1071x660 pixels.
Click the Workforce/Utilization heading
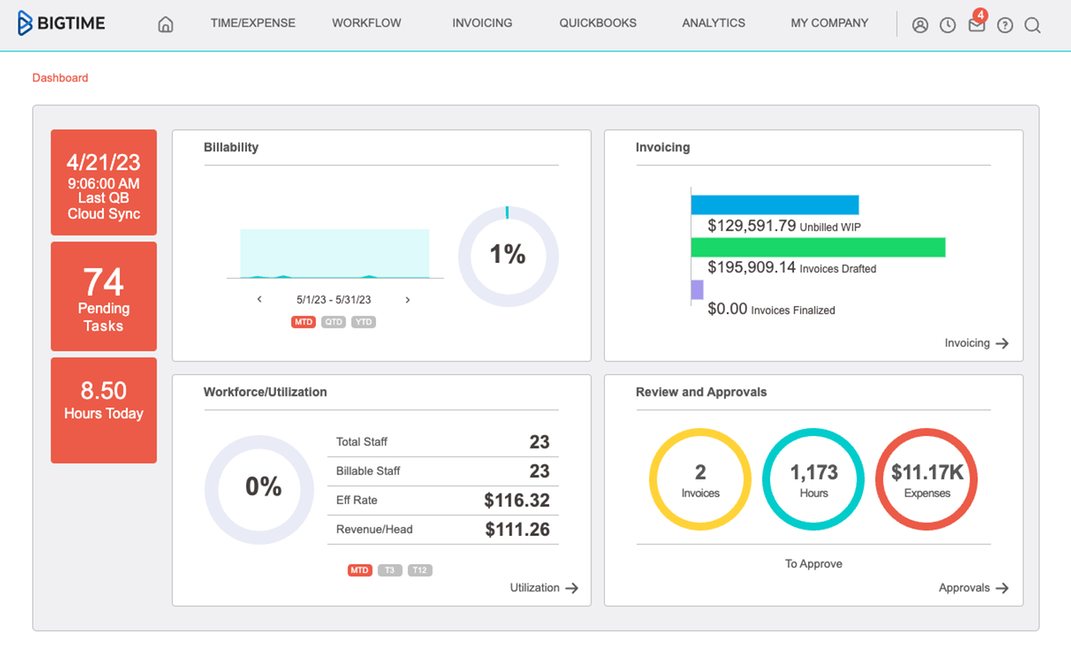[x=265, y=392]
